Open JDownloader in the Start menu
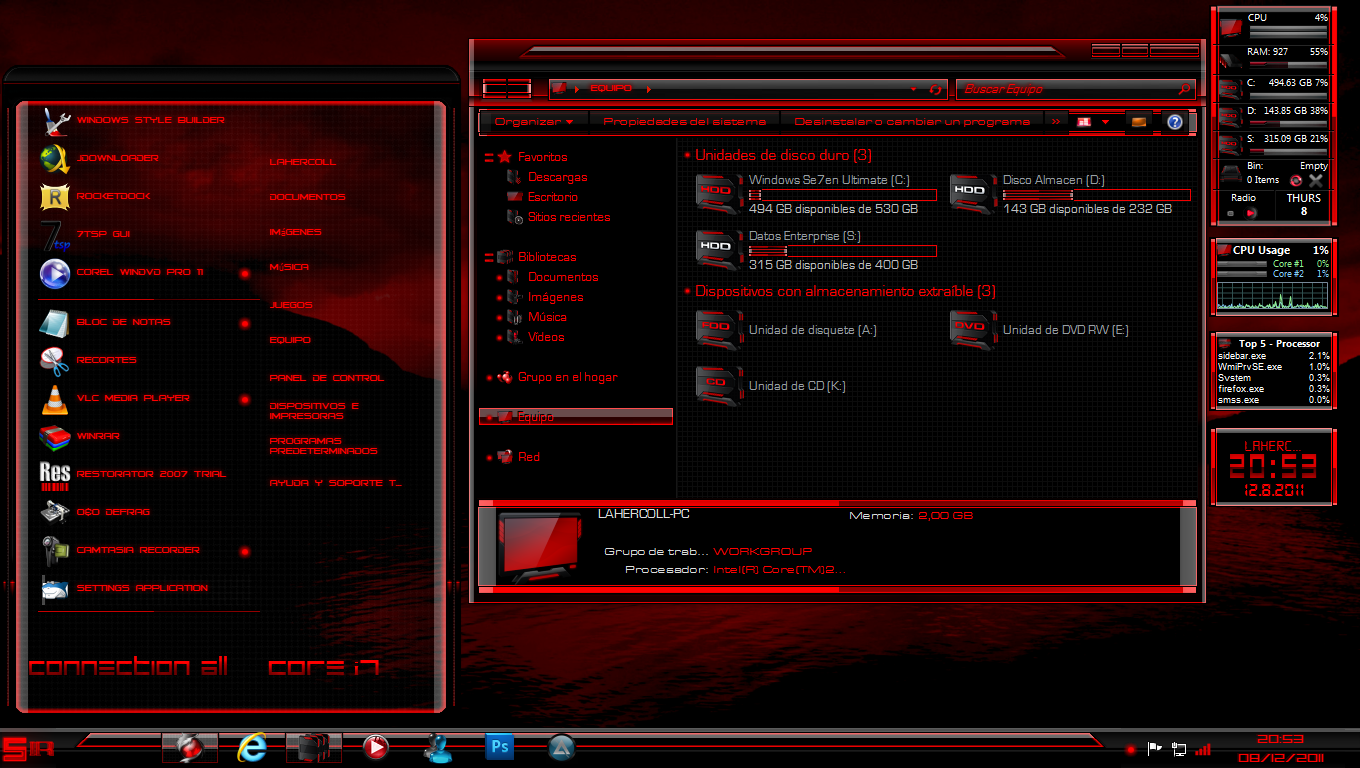 tap(117, 158)
